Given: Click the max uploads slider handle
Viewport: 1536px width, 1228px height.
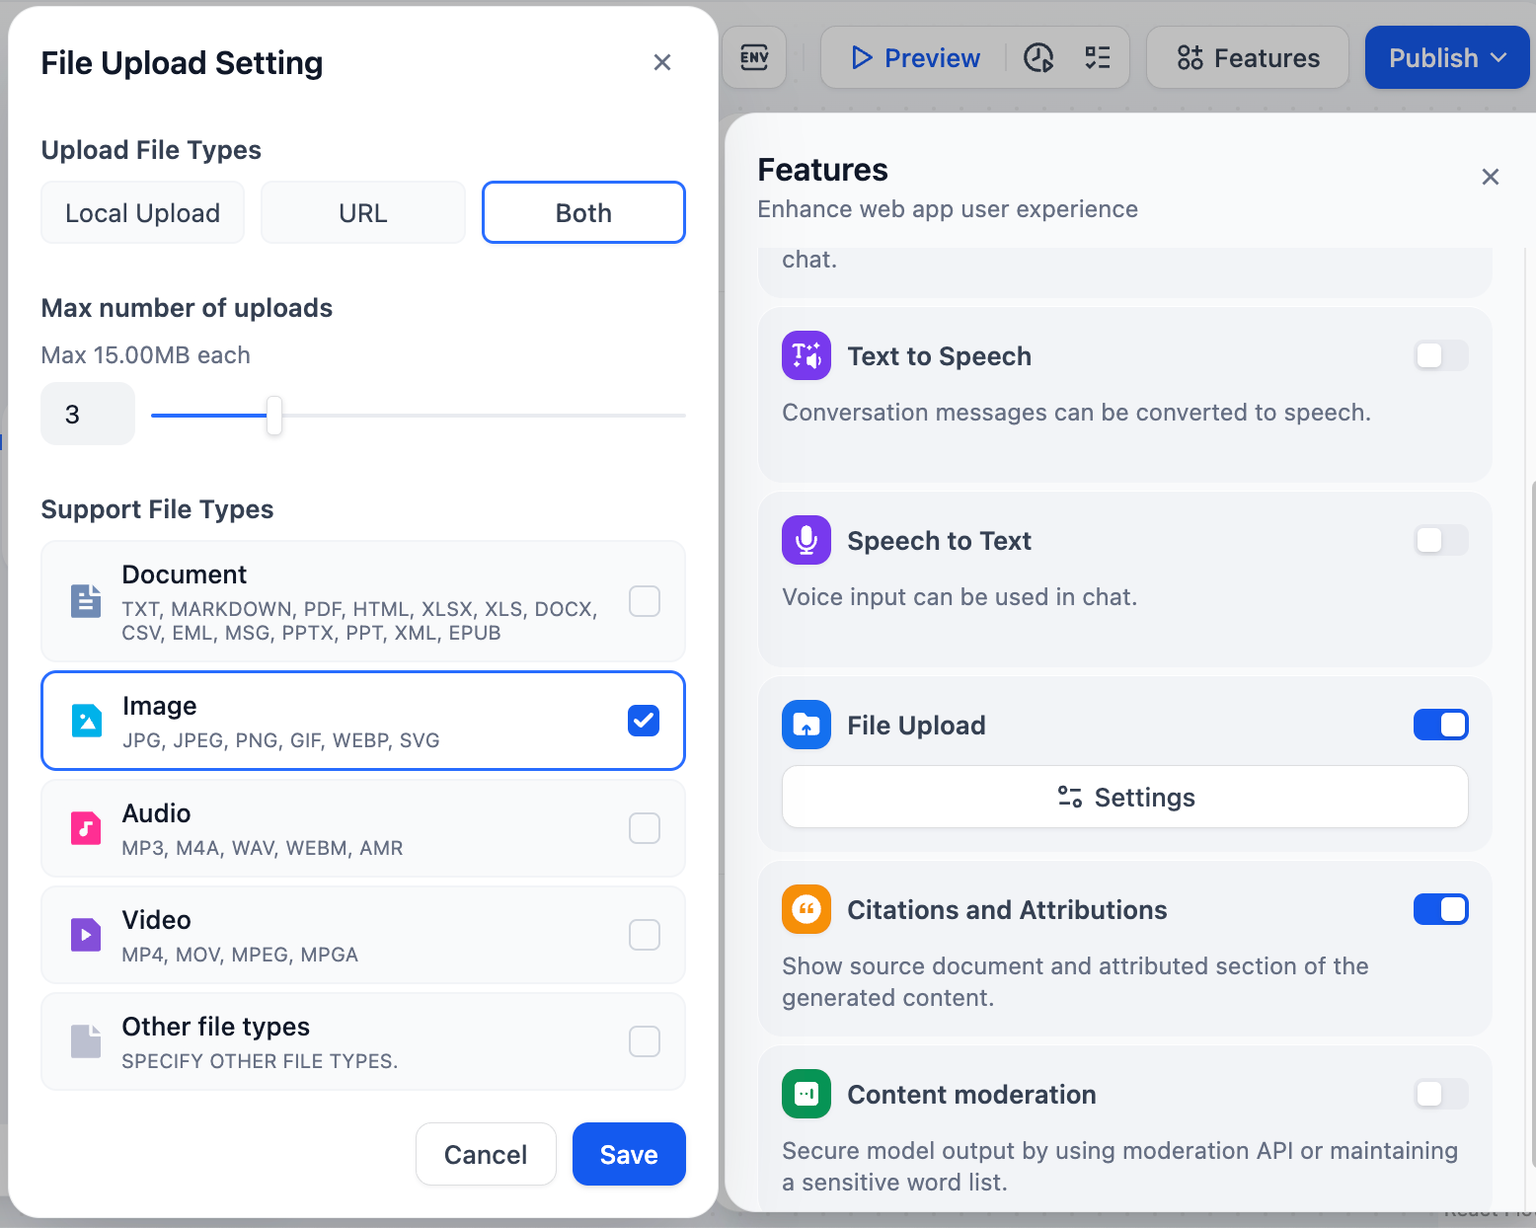Looking at the screenshot, I should (274, 415).
